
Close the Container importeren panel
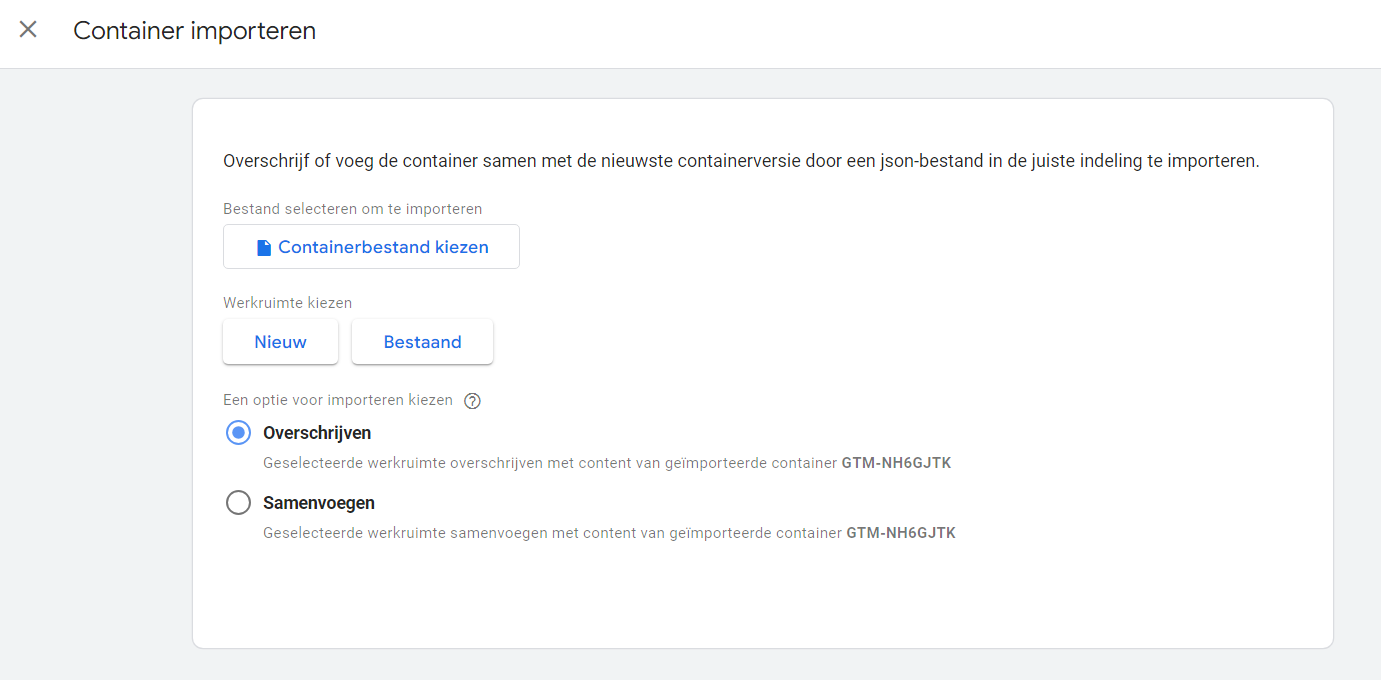pyautogui.click(x=28, y=30)
